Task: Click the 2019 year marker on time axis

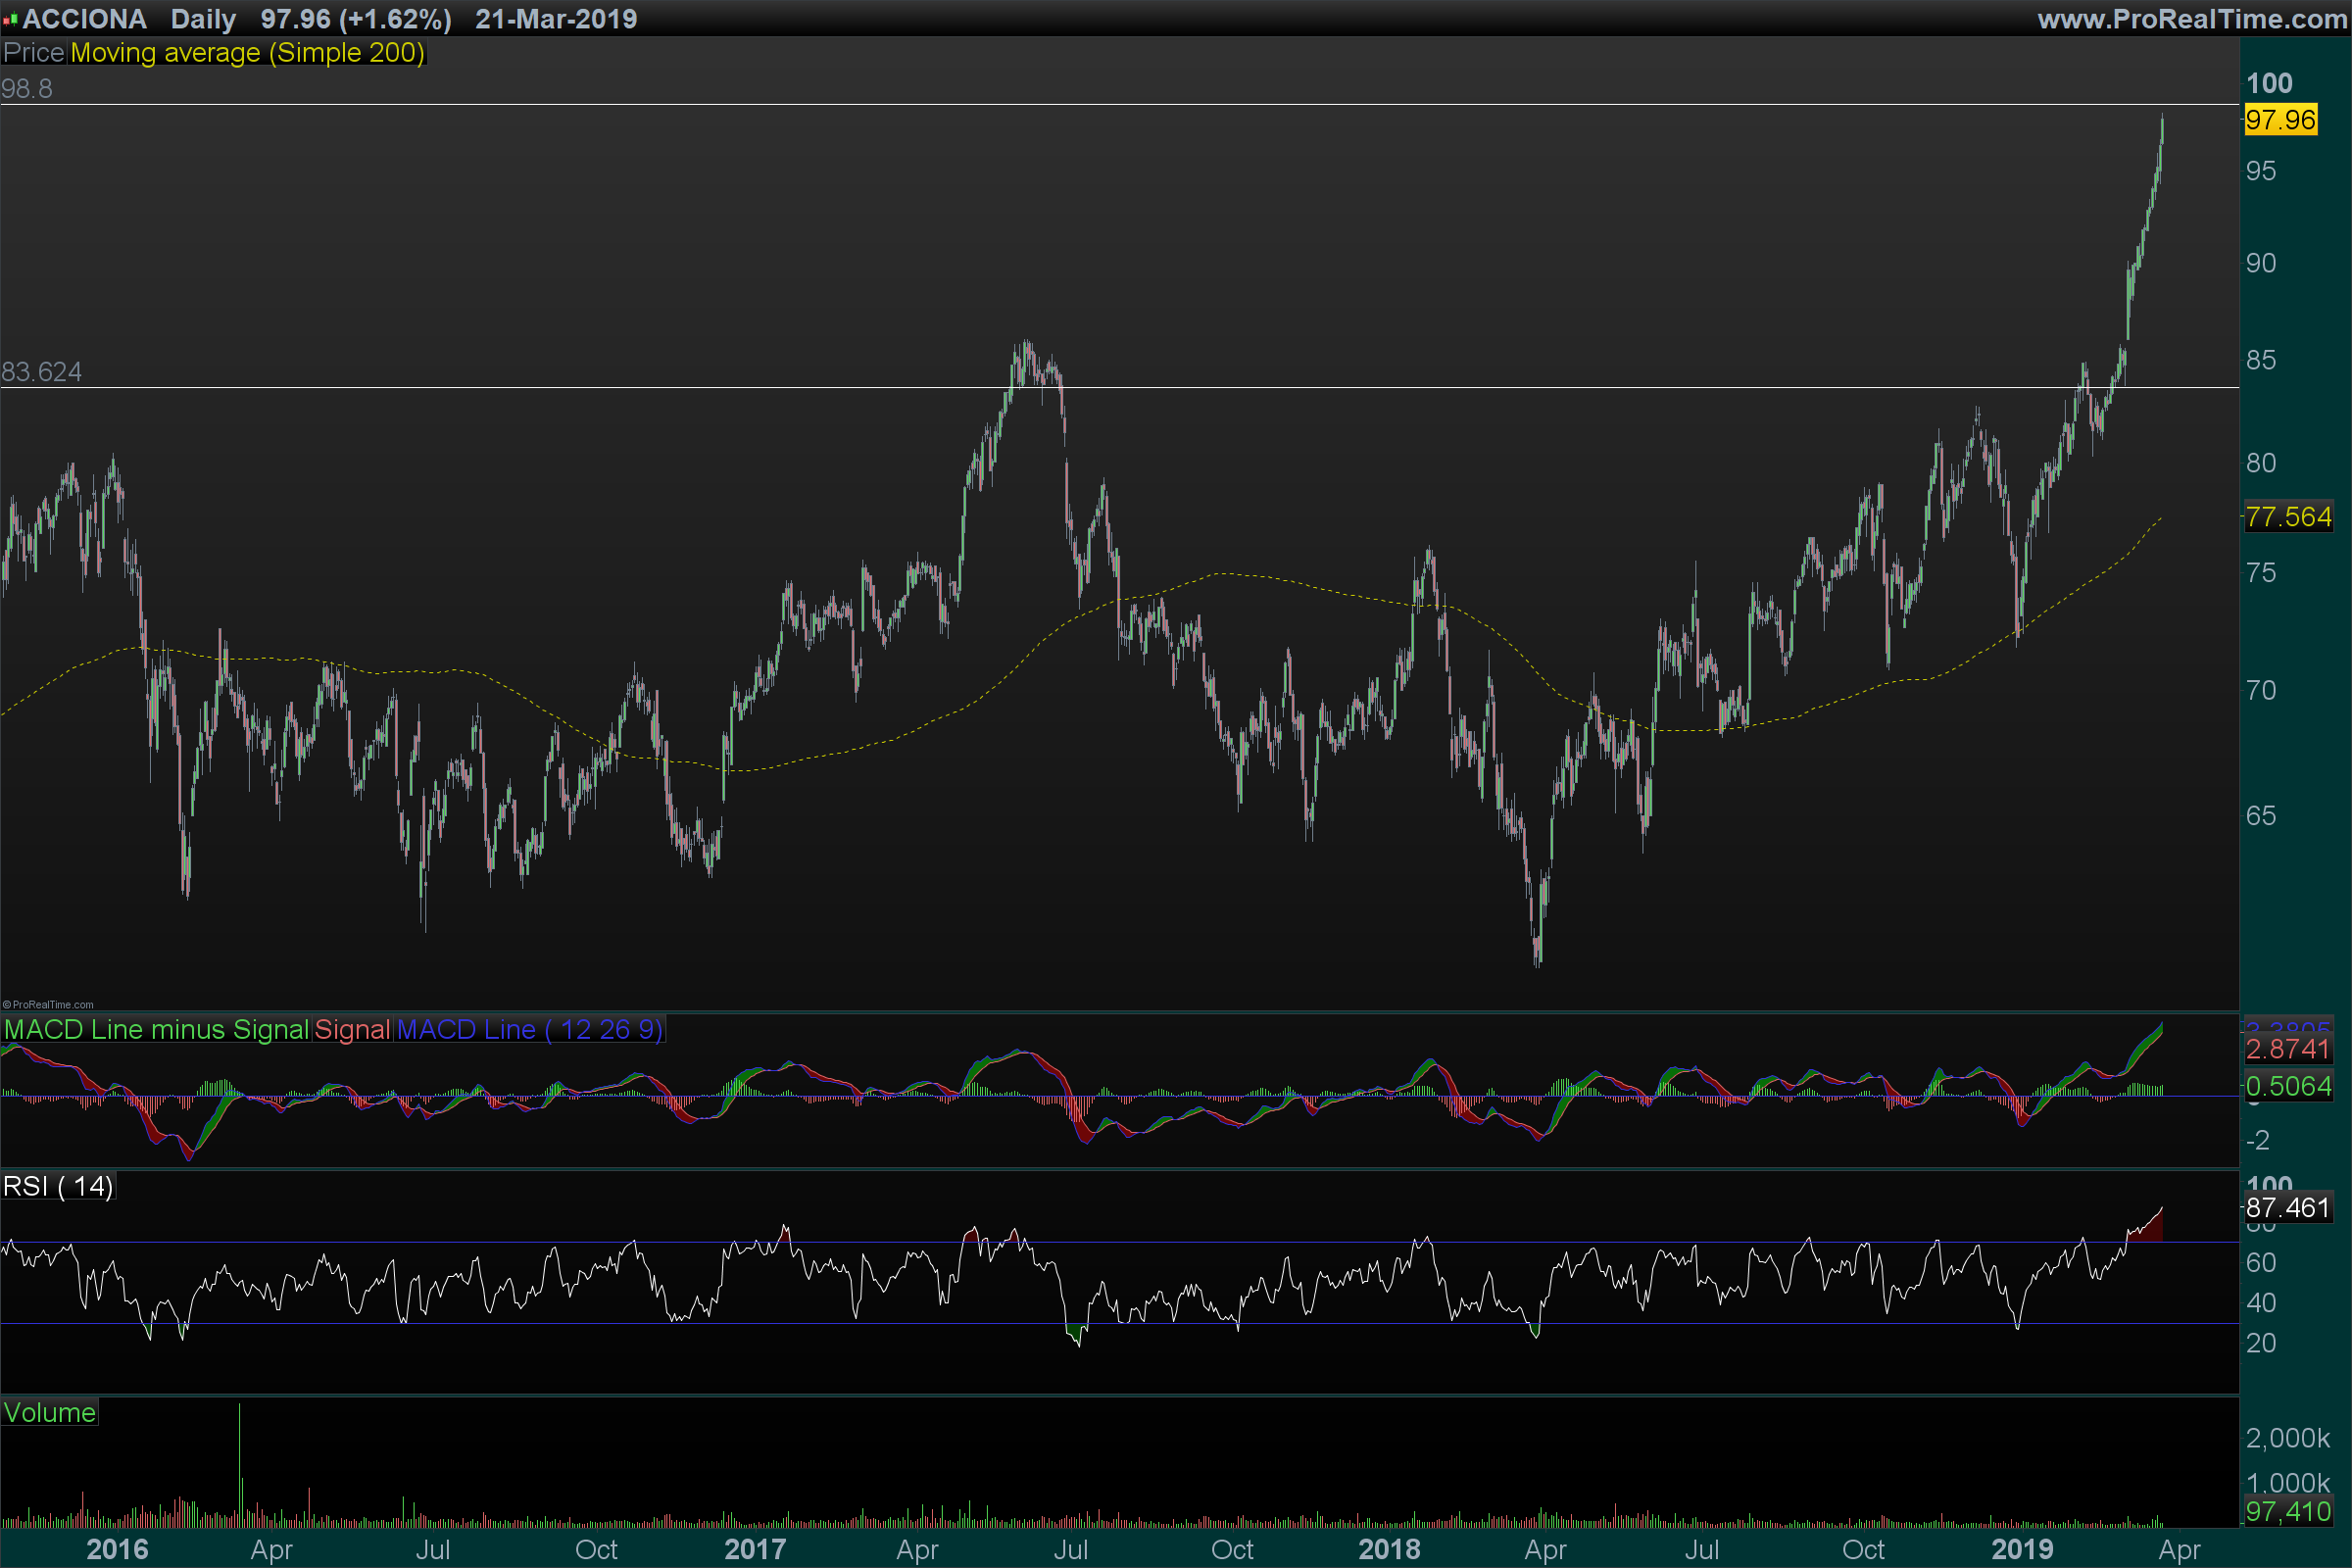Action: (x=2021, y=1549)
